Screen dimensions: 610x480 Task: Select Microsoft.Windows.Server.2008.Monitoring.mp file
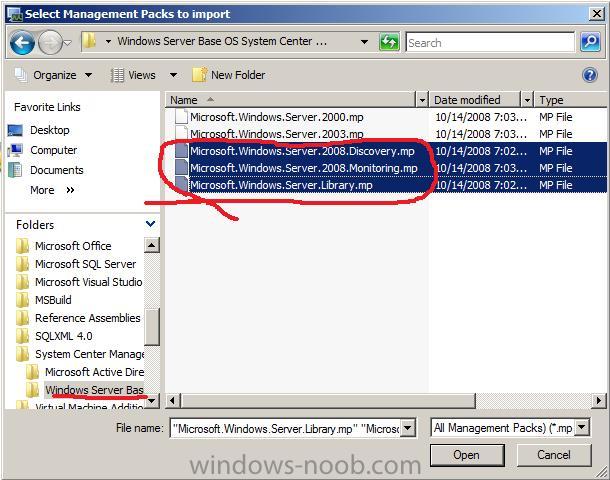304,168
